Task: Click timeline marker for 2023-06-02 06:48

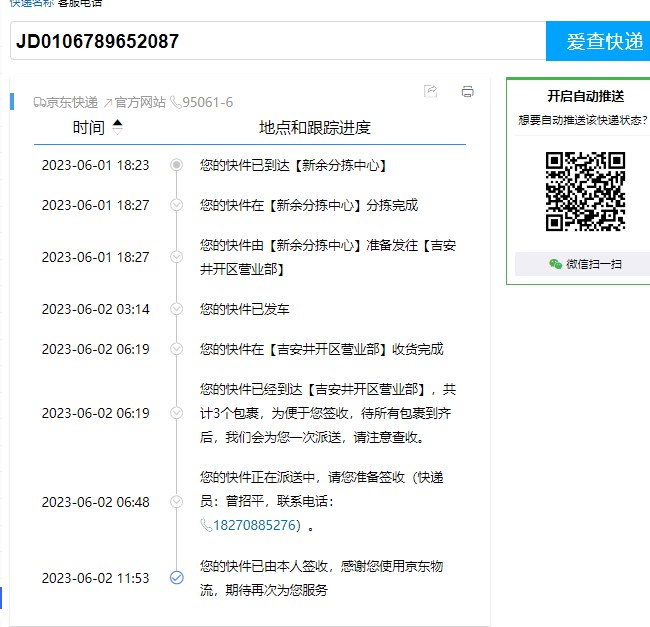Action: [177, 501]
